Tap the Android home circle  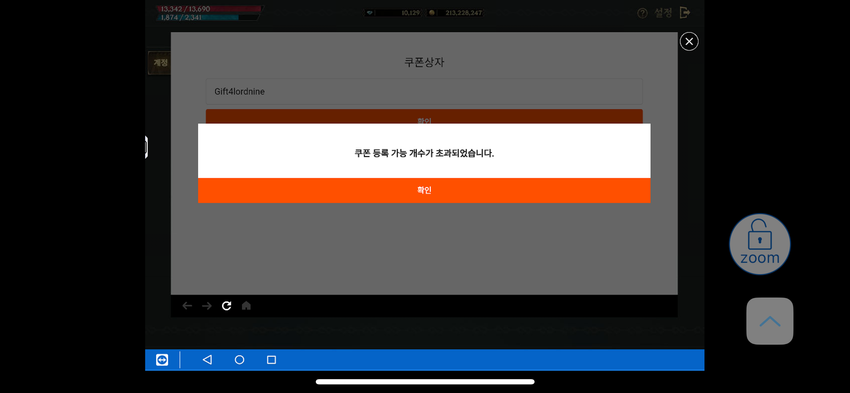pyautogui.click(x=239, y=360)
